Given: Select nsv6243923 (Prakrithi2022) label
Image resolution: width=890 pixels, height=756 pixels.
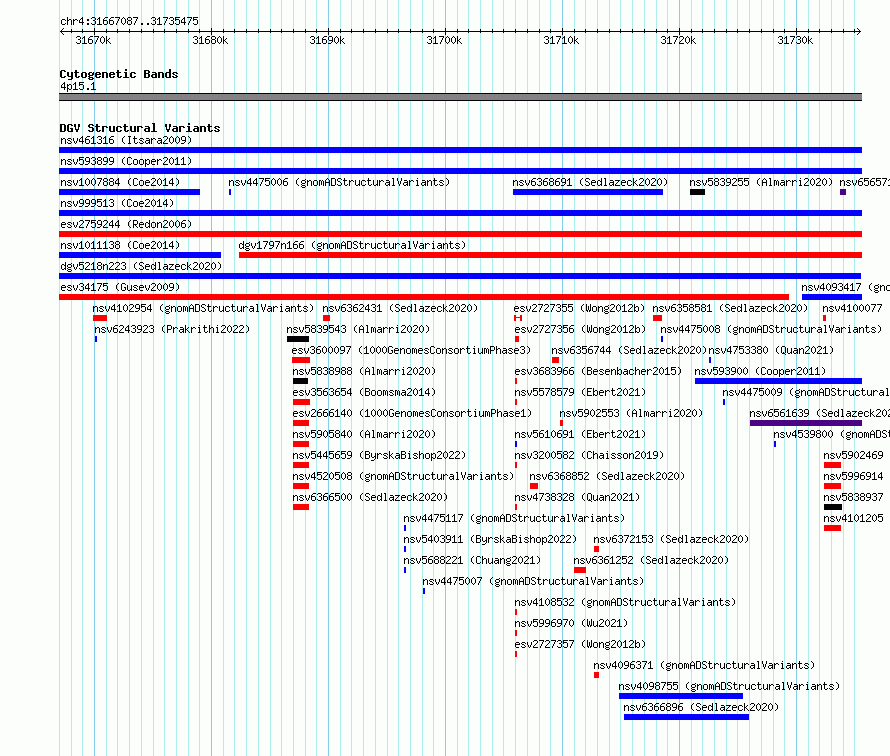Looking at the screenshot, I should point(172,329).
